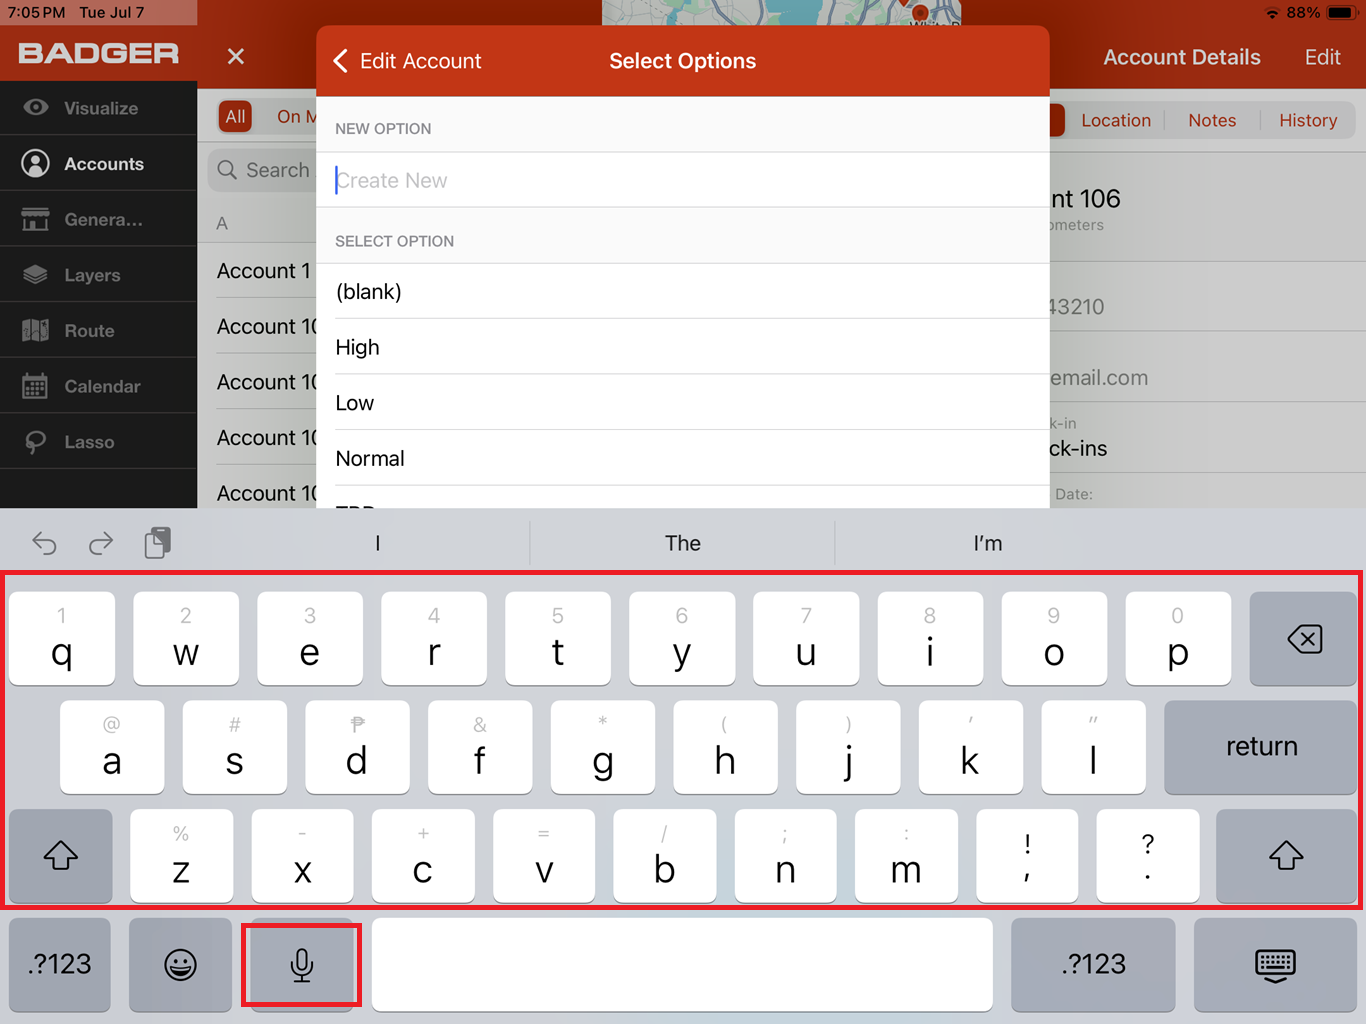Switch to the Location tab

[1116, 120]
